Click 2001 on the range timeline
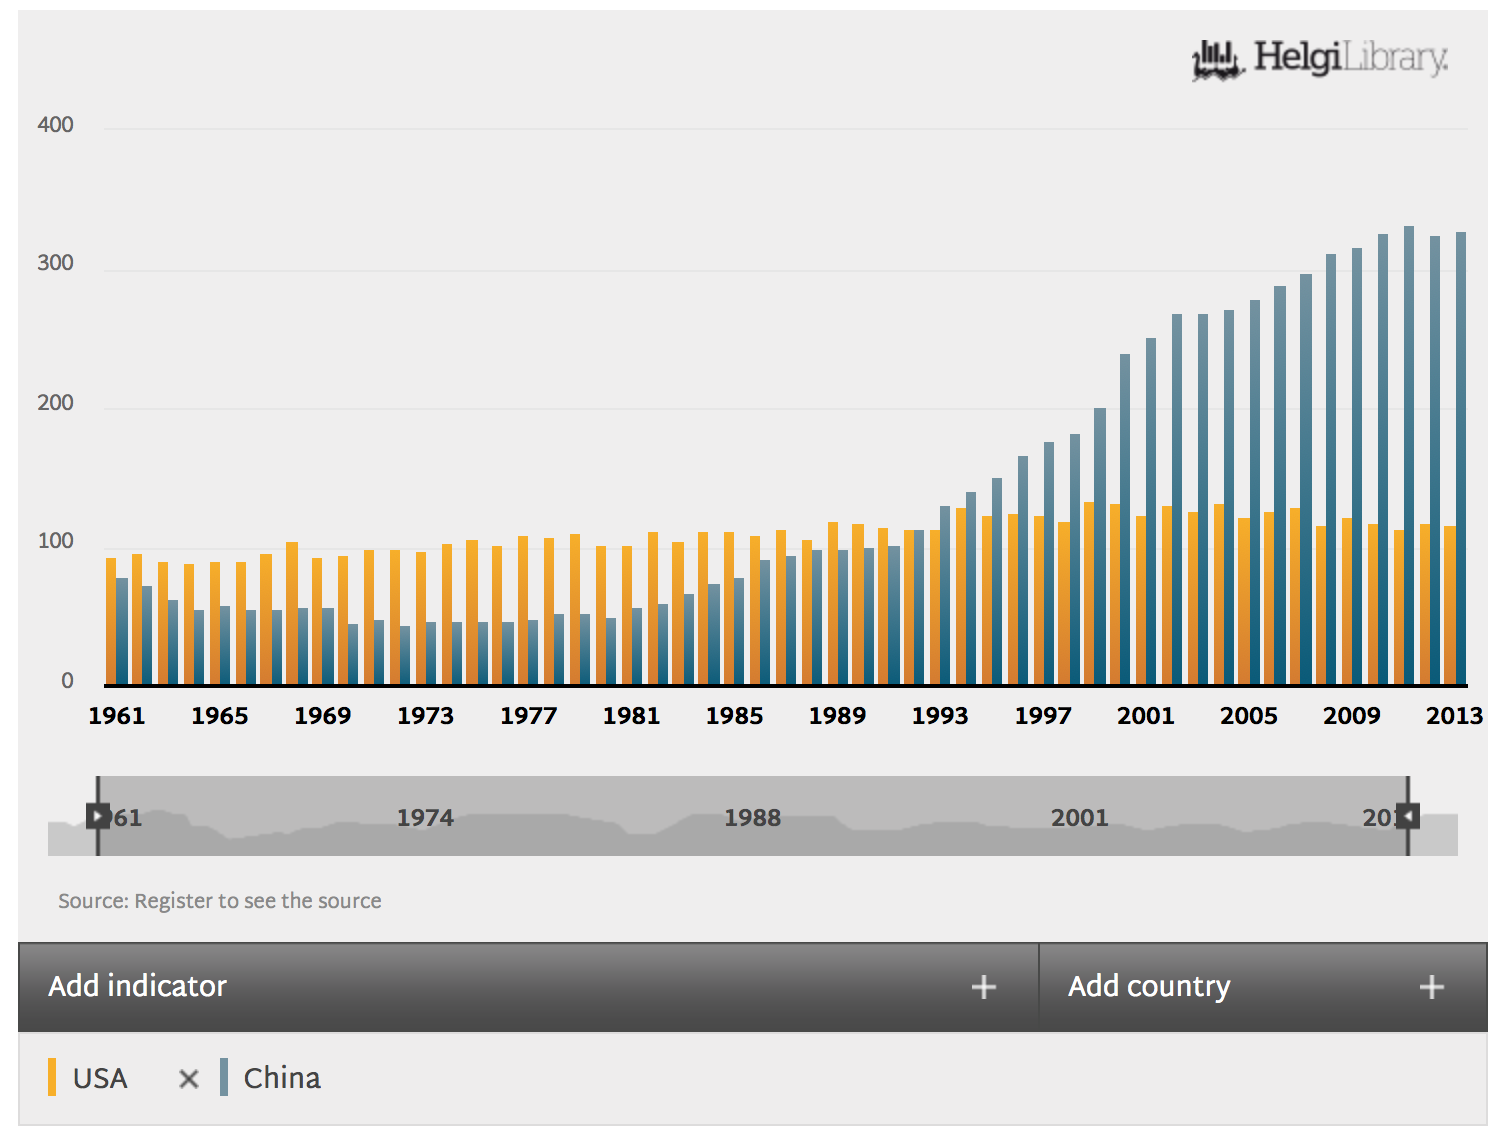1502x1142 pixels. (1079, 818)
